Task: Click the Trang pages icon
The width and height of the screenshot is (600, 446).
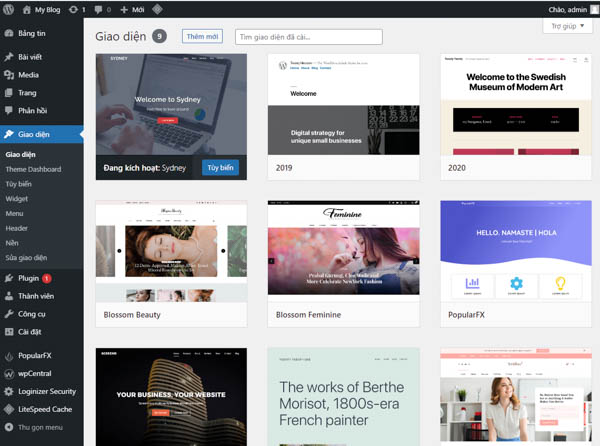Action: (9, 93)
